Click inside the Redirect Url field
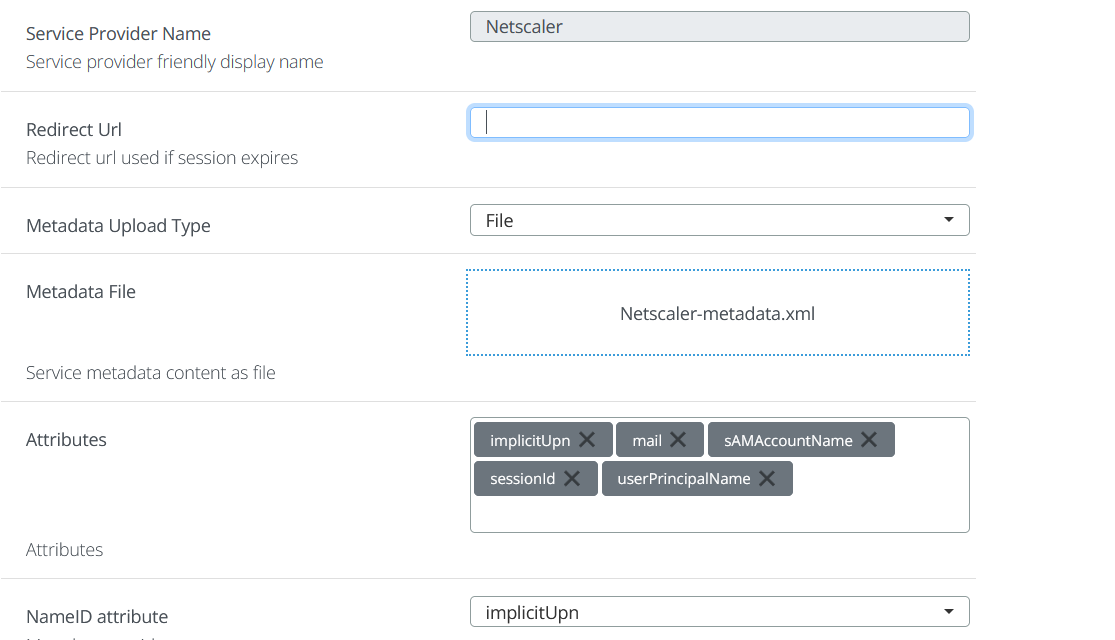This screenshot has height=640, width=1115. click(720, 122)
